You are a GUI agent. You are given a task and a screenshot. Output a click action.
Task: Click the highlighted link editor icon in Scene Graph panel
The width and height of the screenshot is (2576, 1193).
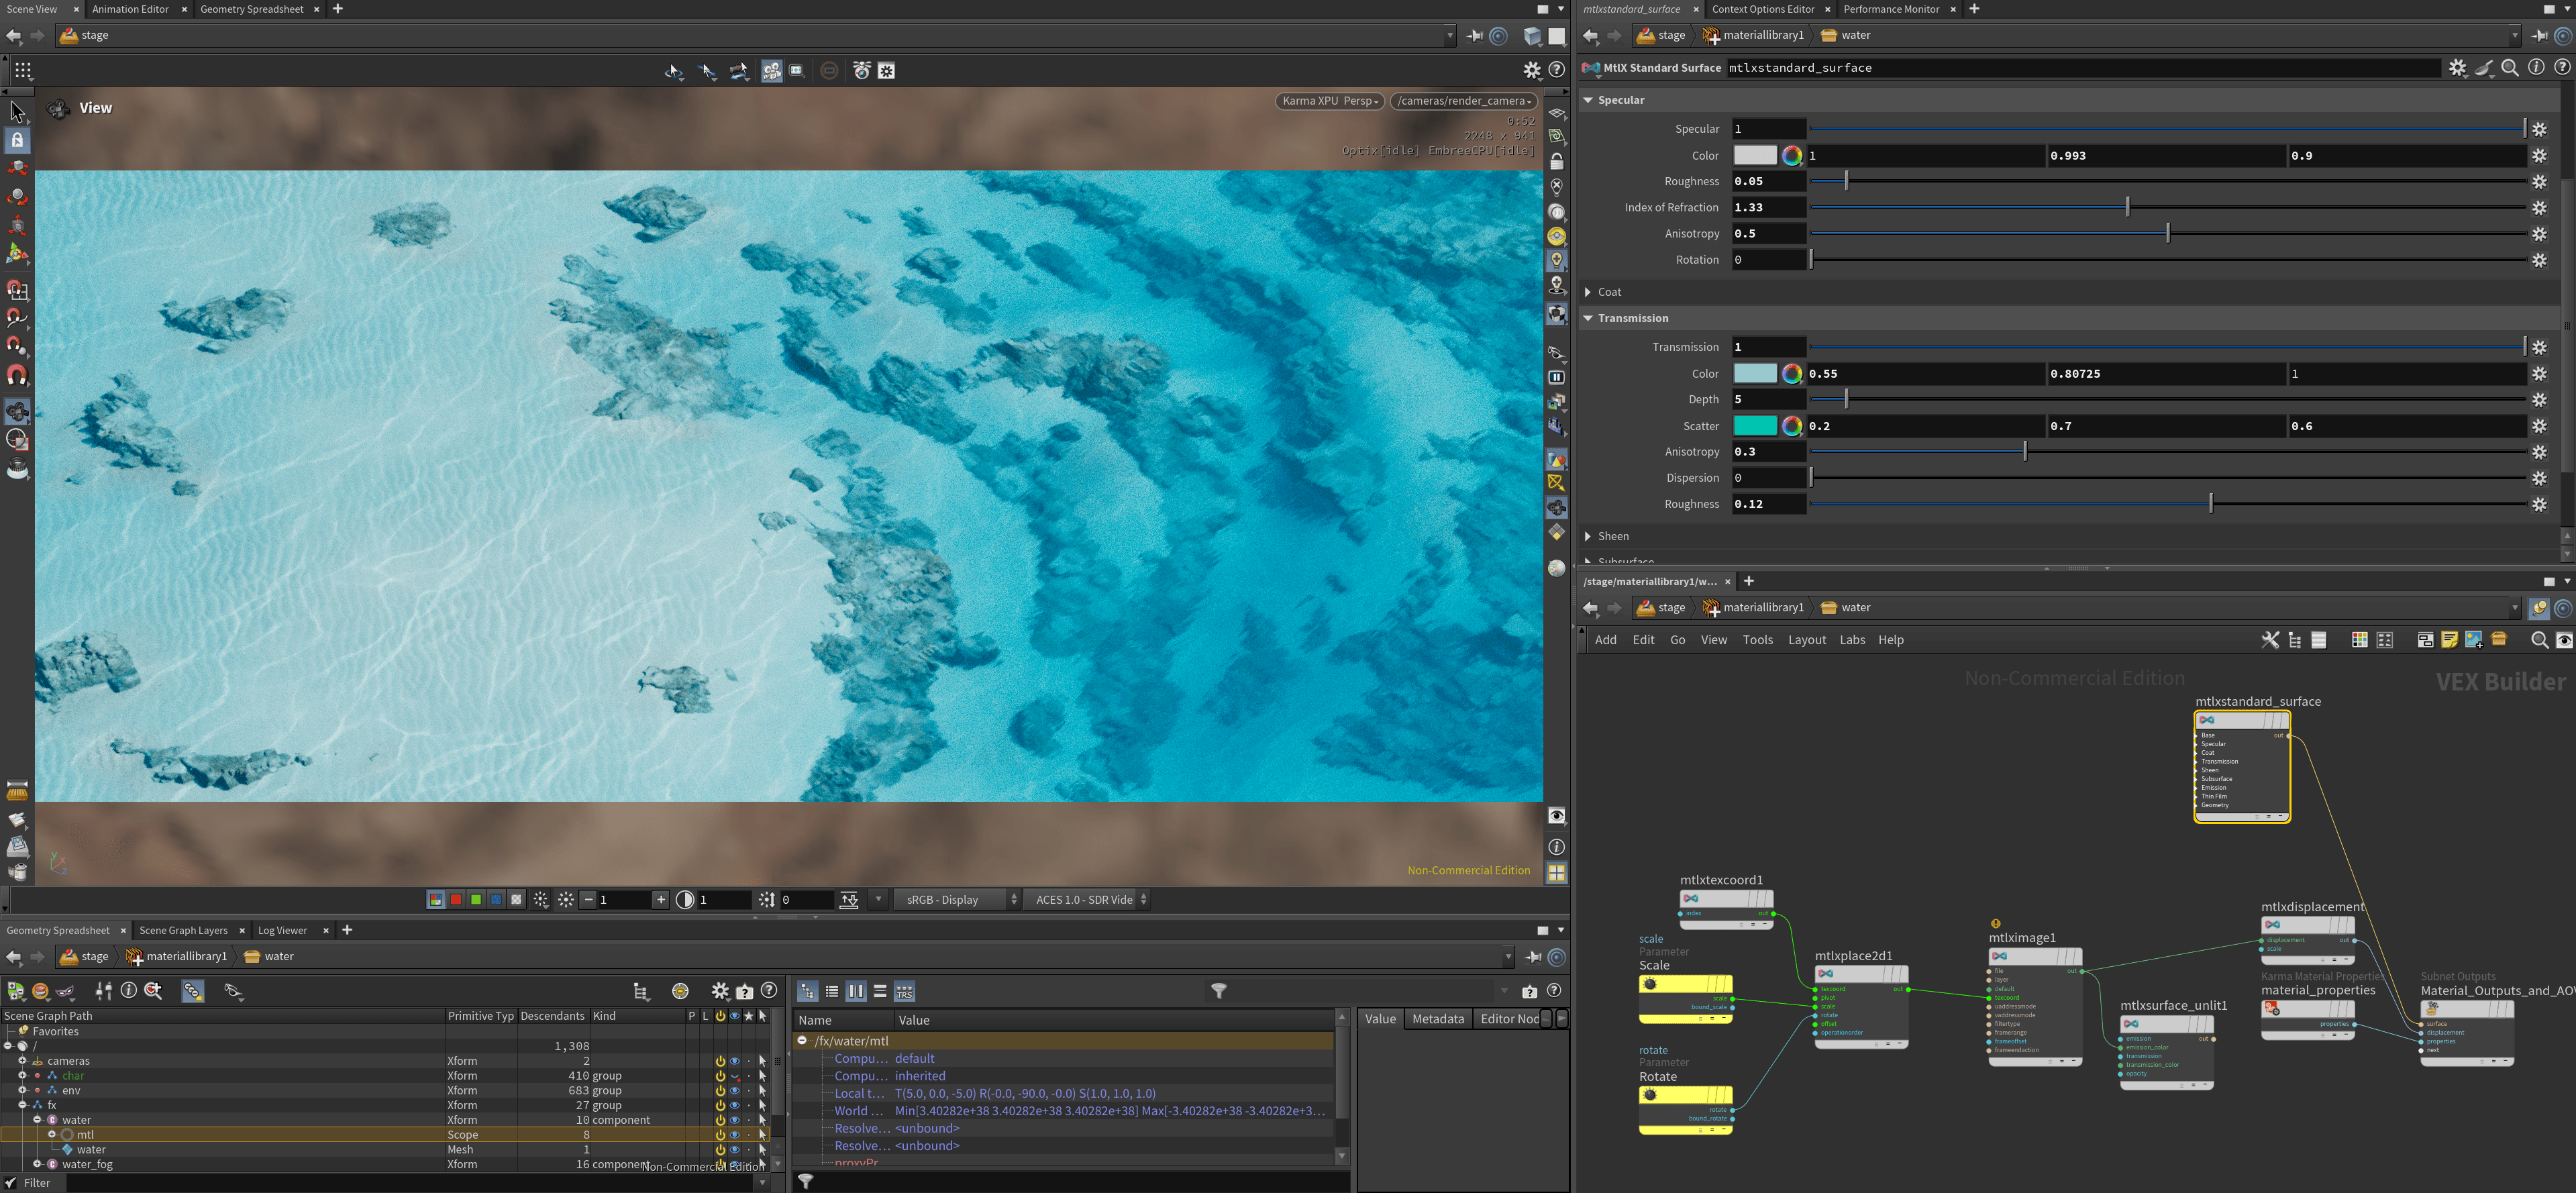pos(193,991)
